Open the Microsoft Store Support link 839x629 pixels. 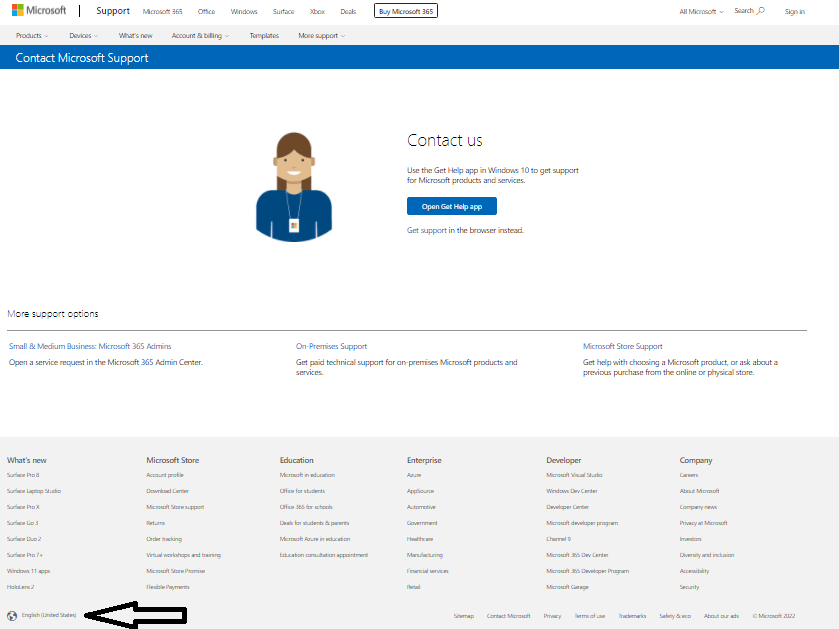tap(623, 346)
